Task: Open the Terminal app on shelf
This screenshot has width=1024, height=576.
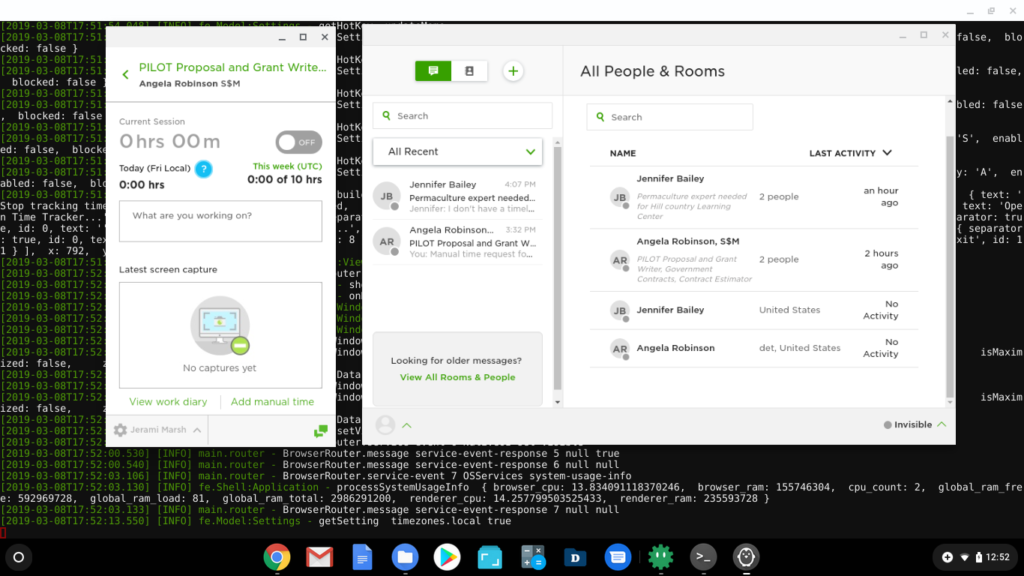Action: (x=703, y=557)
